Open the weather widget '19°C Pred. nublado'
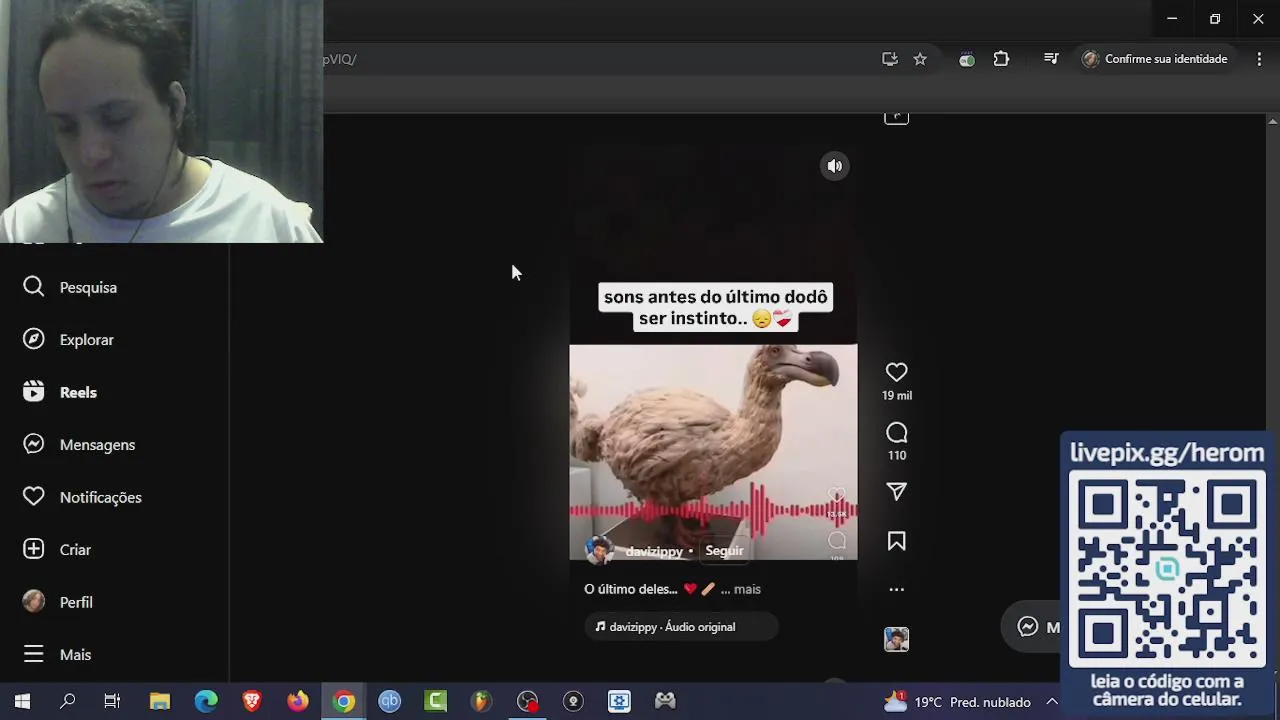 pyautogui.click(x=957, y=702)
